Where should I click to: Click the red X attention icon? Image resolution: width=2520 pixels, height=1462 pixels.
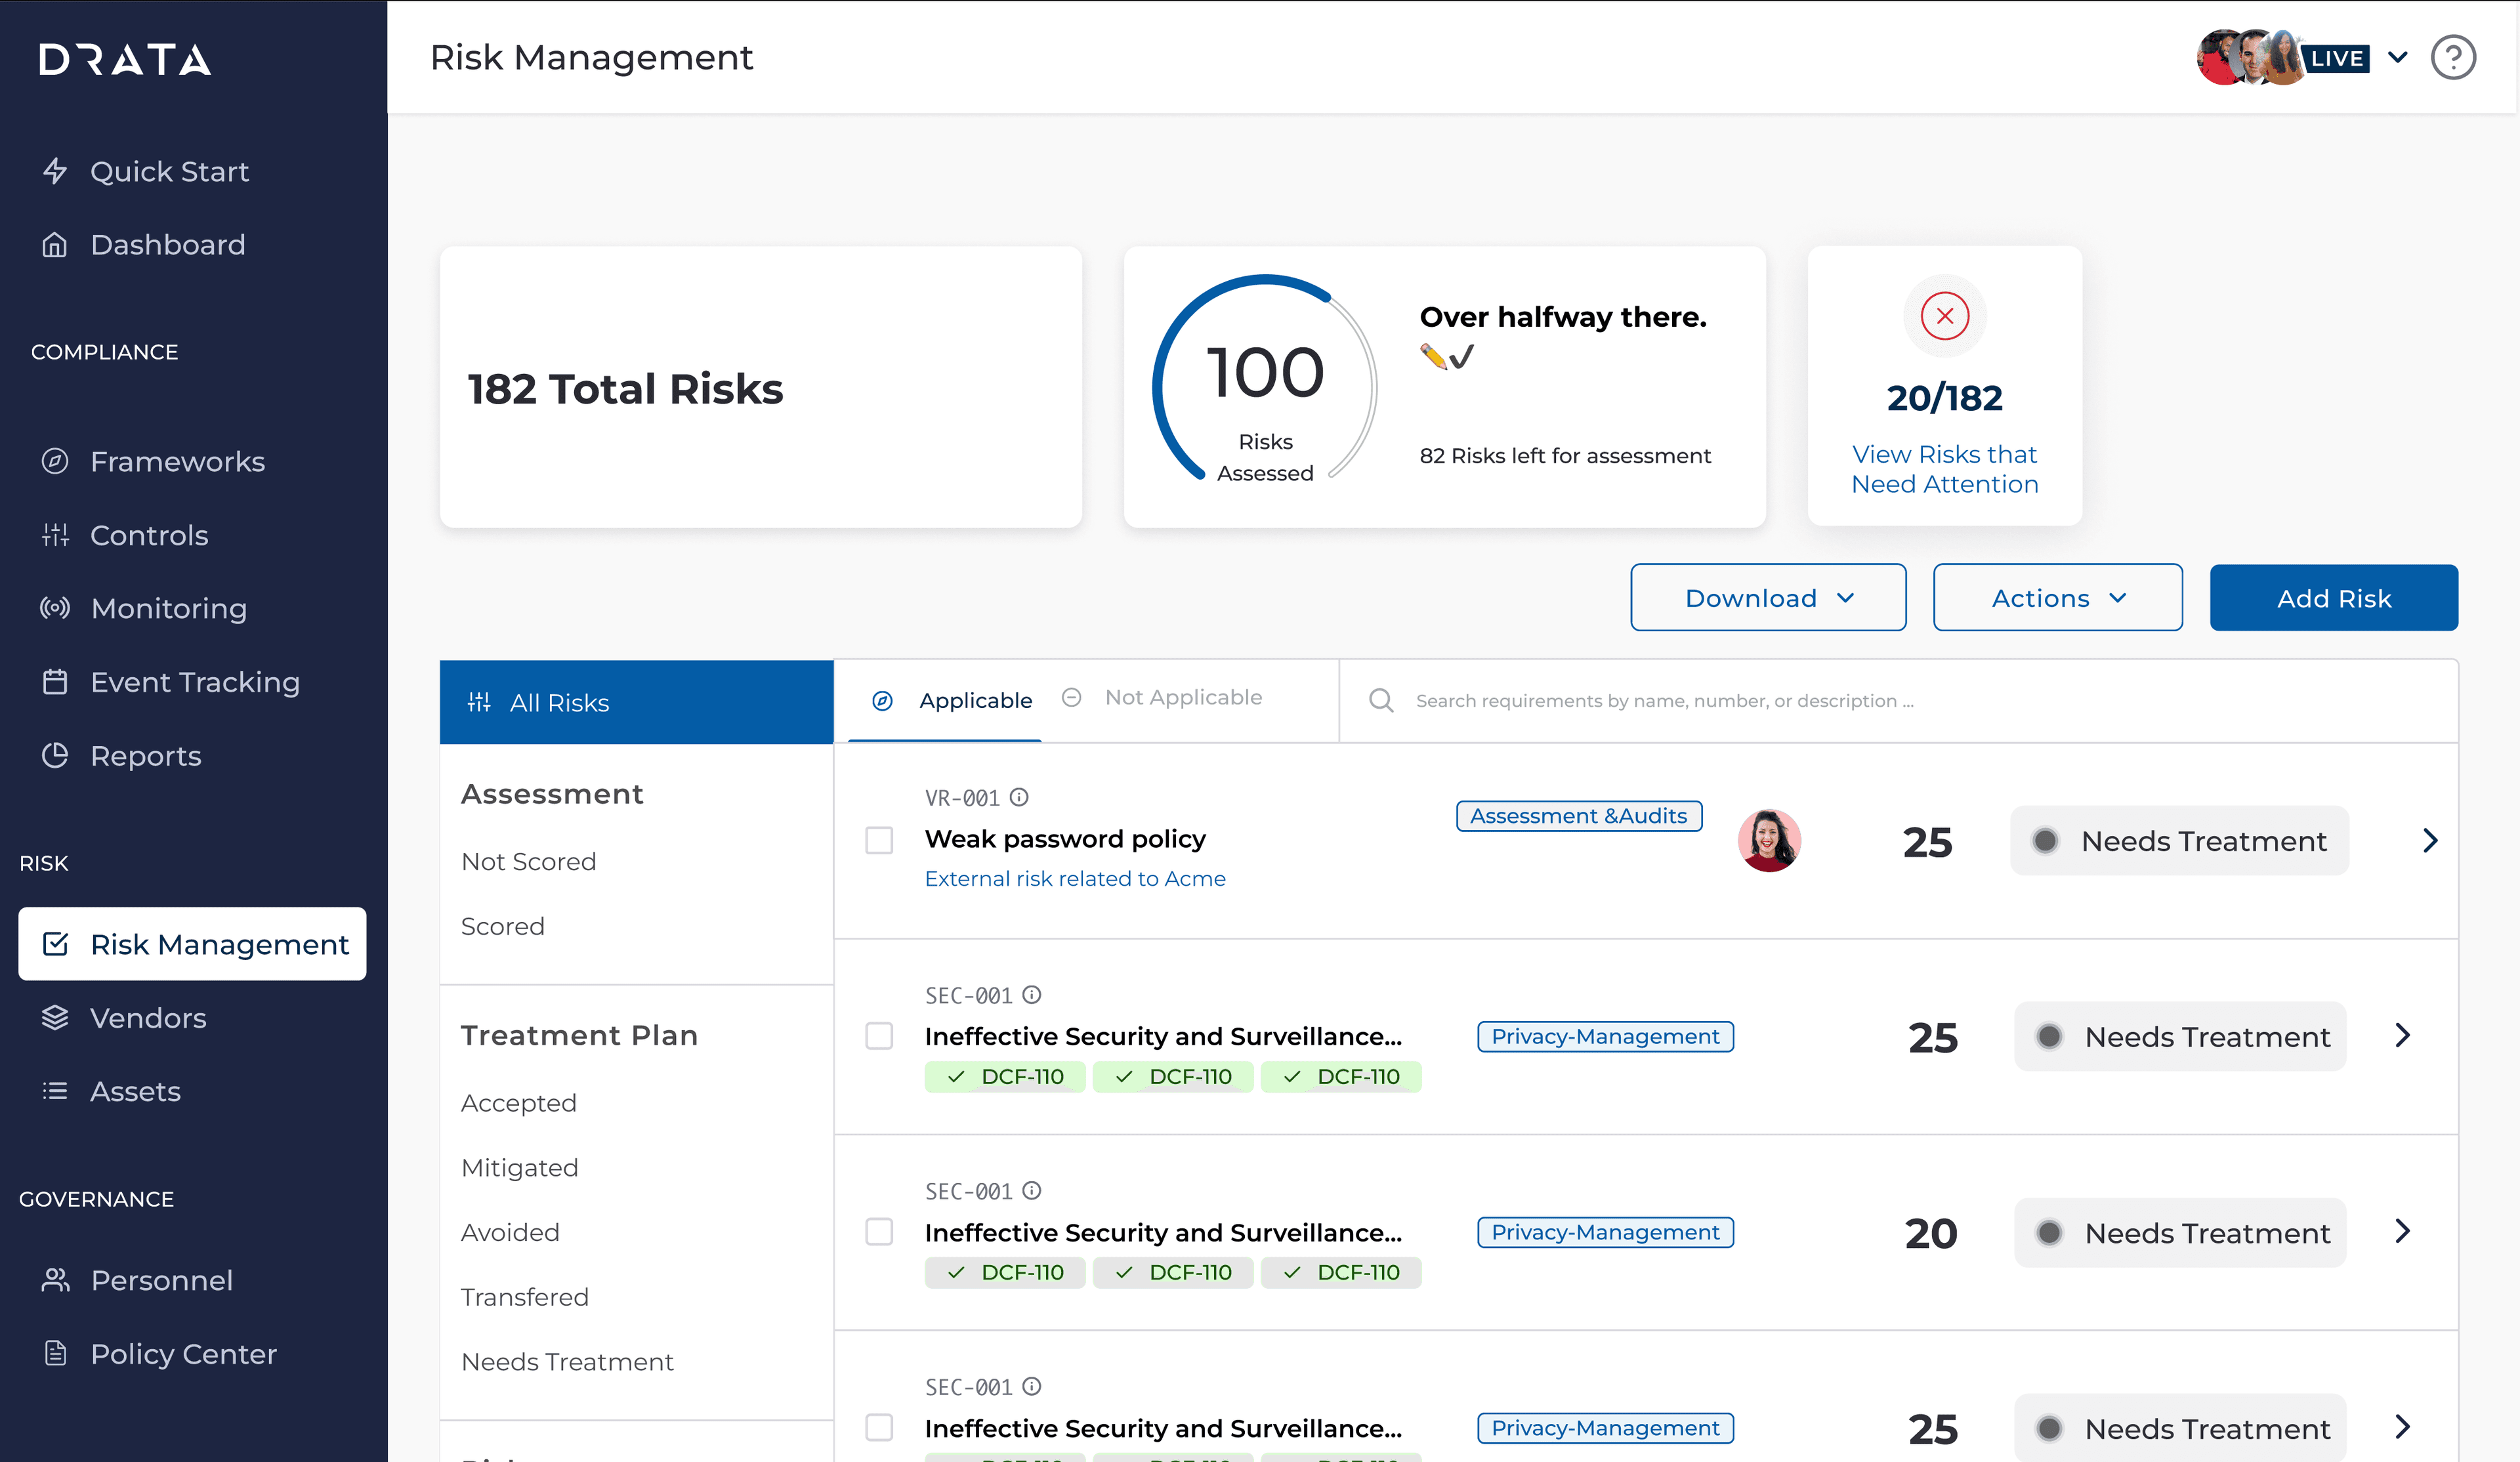[x=1944, y=316]
